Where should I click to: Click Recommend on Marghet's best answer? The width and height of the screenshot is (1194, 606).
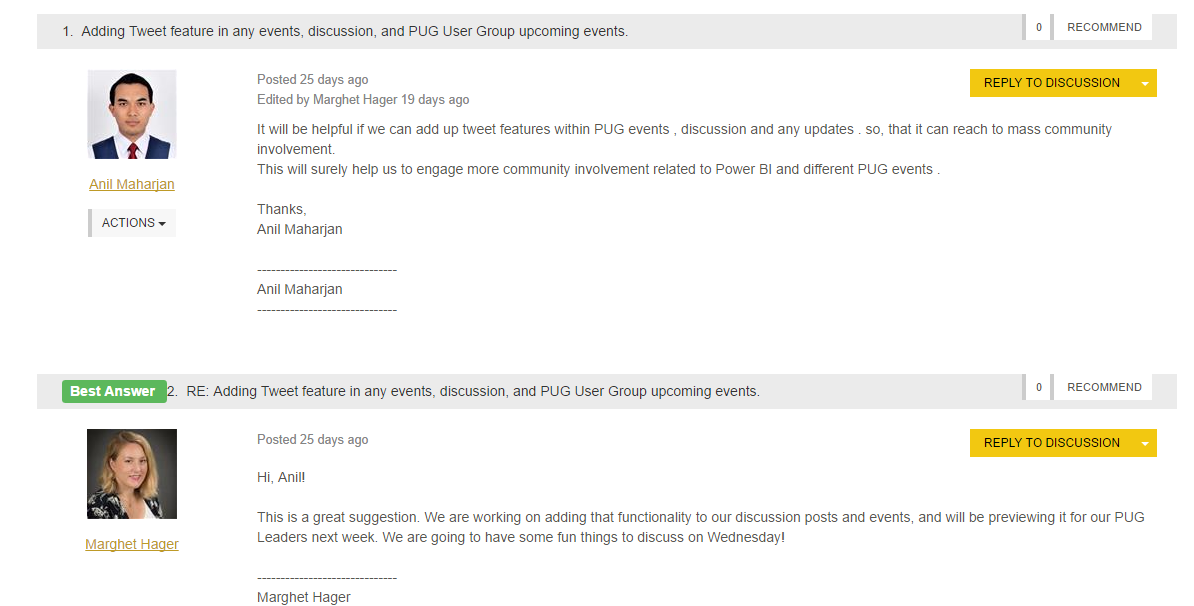pos(1103,388)
